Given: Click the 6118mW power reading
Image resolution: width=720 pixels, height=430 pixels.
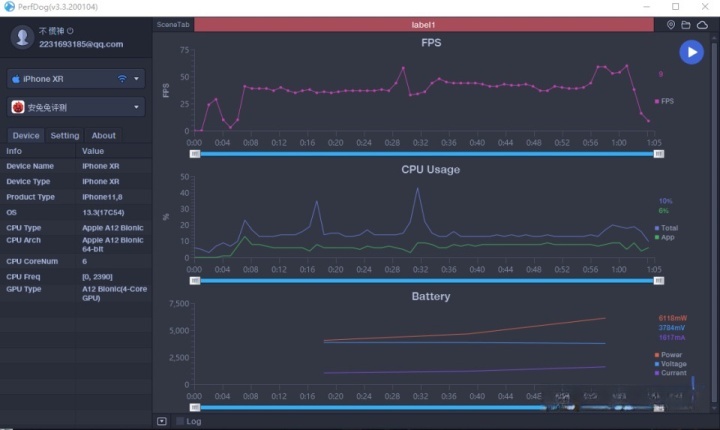Looking at the screenshot, I should (x=673, y=318).
